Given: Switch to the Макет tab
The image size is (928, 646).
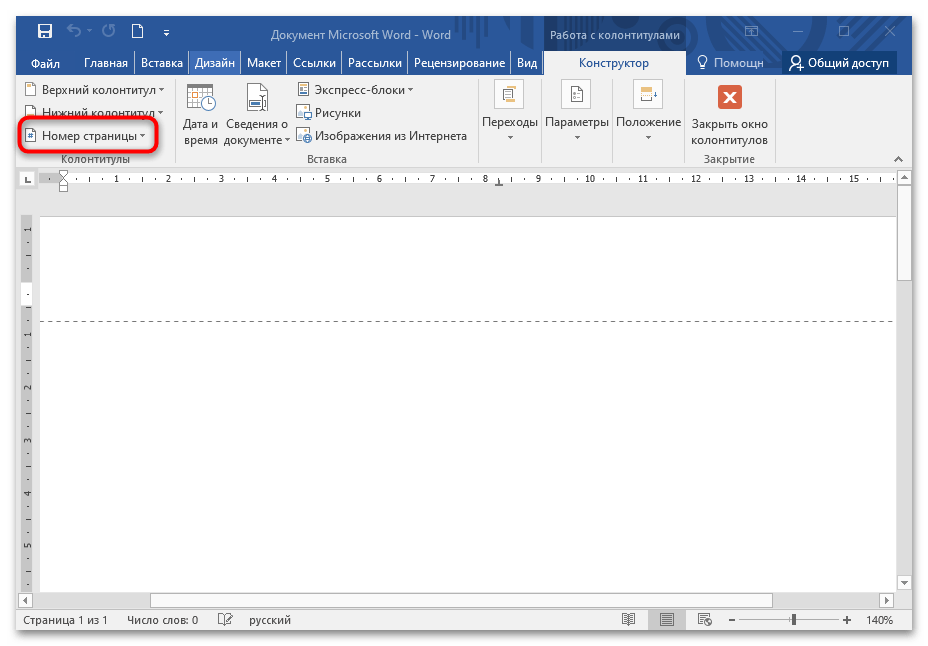Looking at the screenshot, I should pos(264,63).
